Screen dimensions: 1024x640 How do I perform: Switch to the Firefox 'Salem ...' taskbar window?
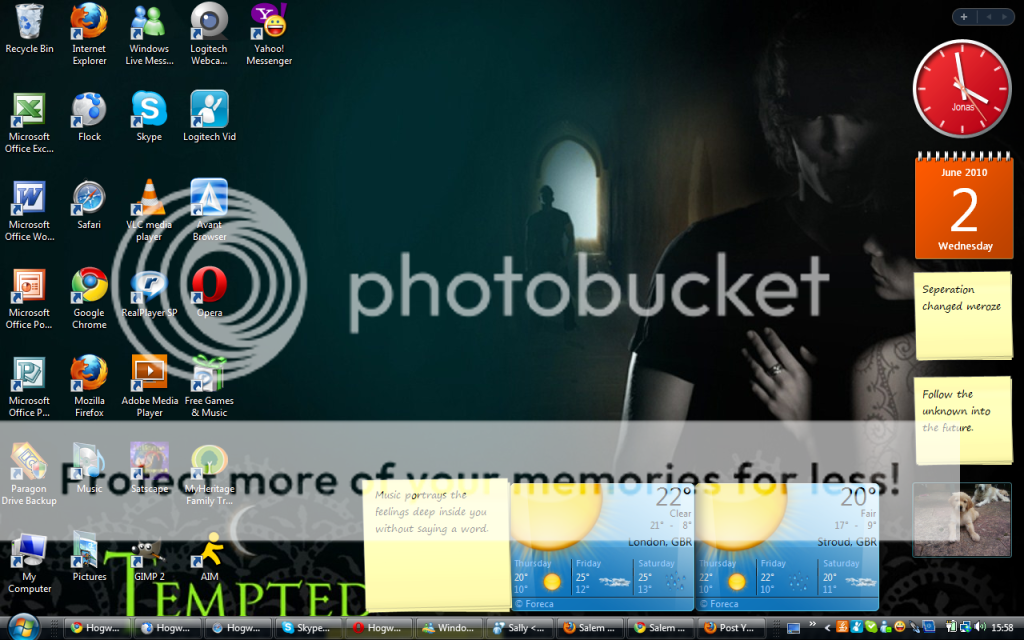click(x=591, y=628)
